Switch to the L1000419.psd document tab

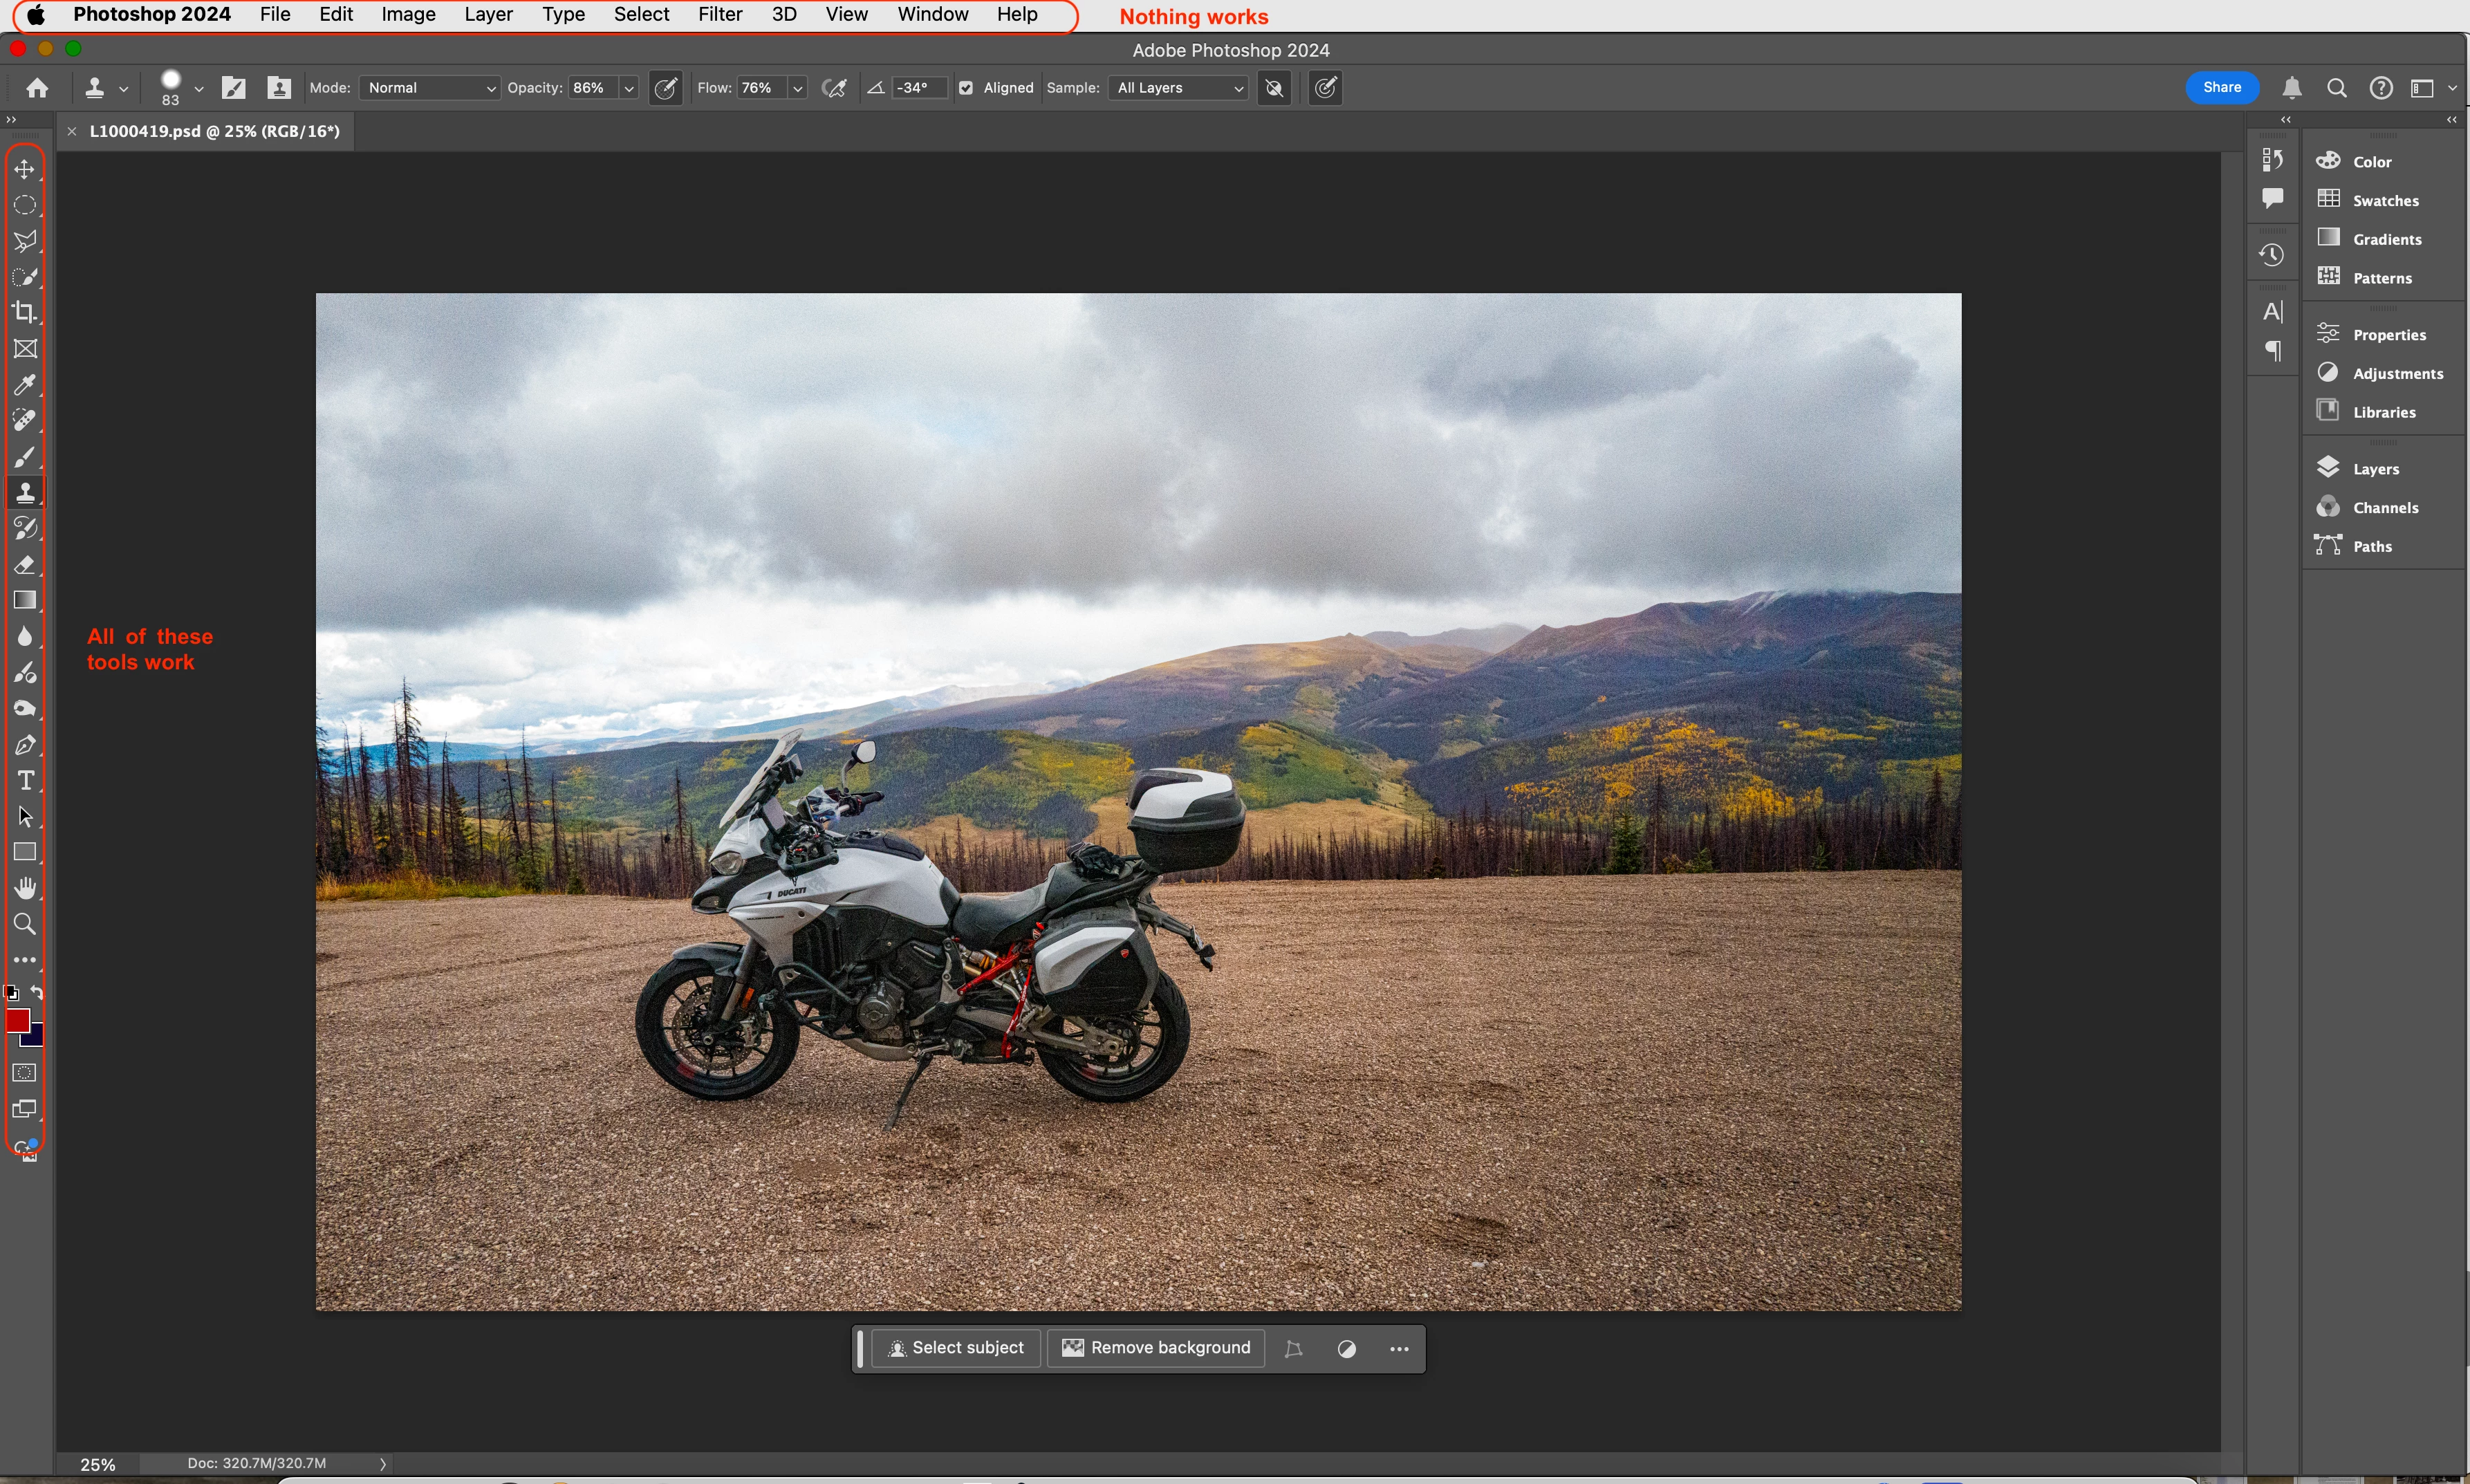pos(214,131)
